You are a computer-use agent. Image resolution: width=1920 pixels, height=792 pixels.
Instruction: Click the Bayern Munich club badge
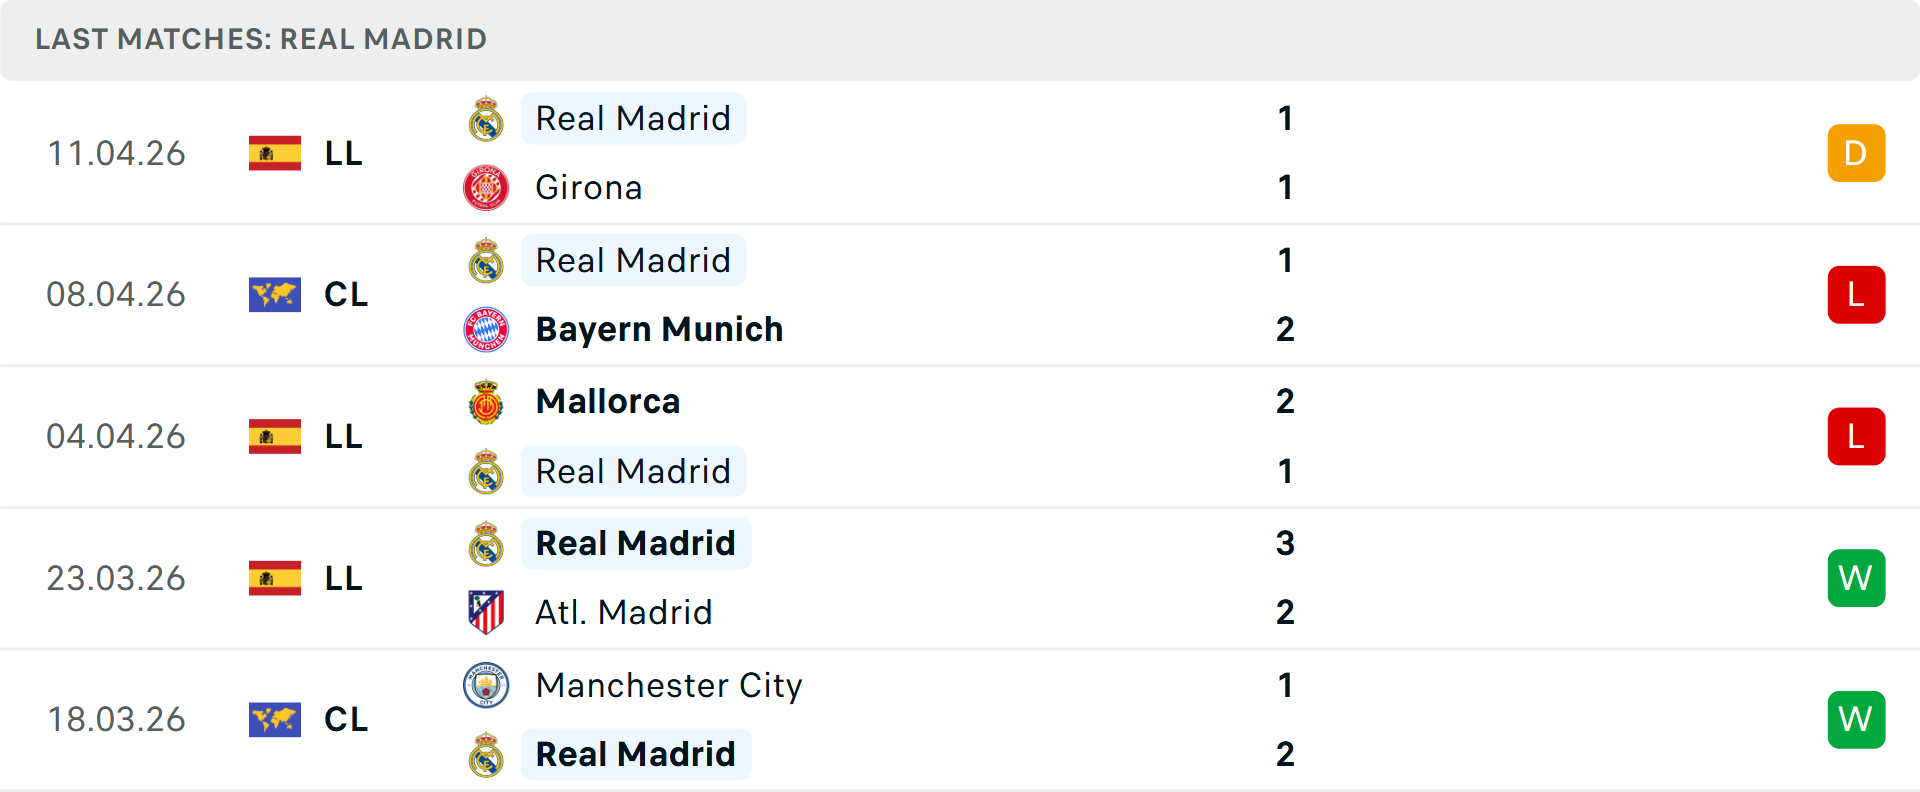tap(486, 329)
